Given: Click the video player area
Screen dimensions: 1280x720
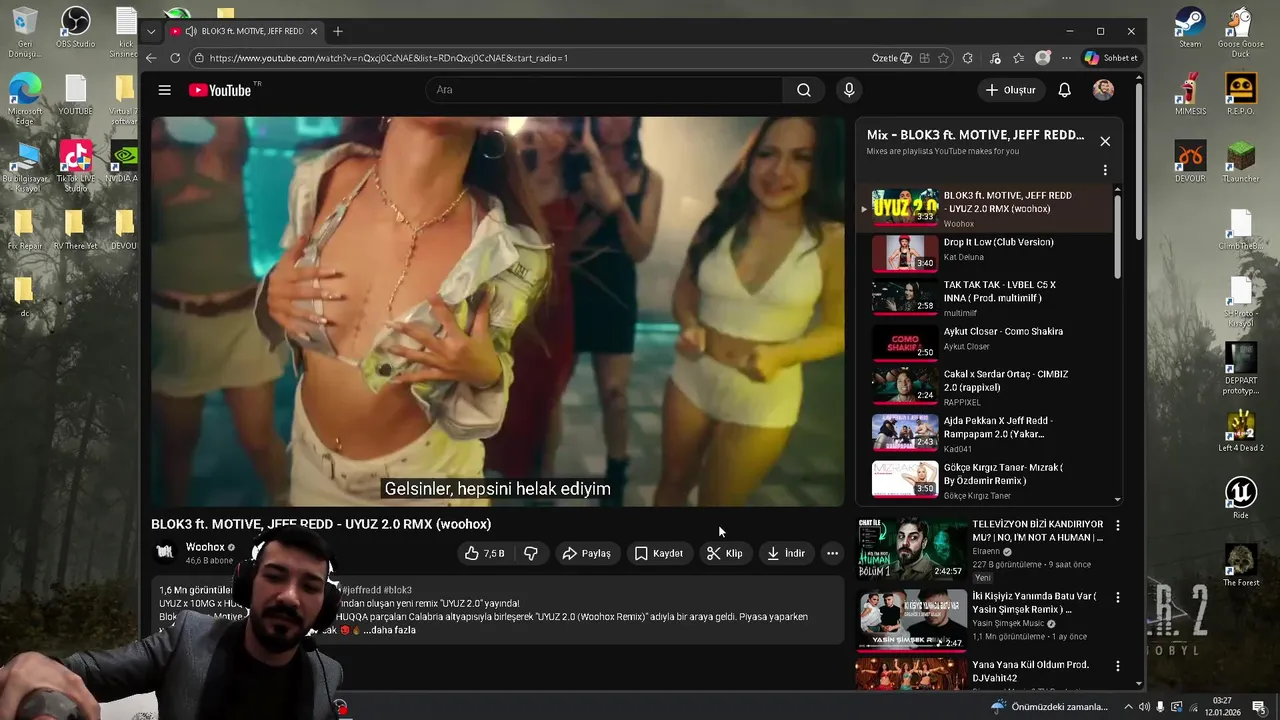Looking at the screenshot, I should [498, 311].
